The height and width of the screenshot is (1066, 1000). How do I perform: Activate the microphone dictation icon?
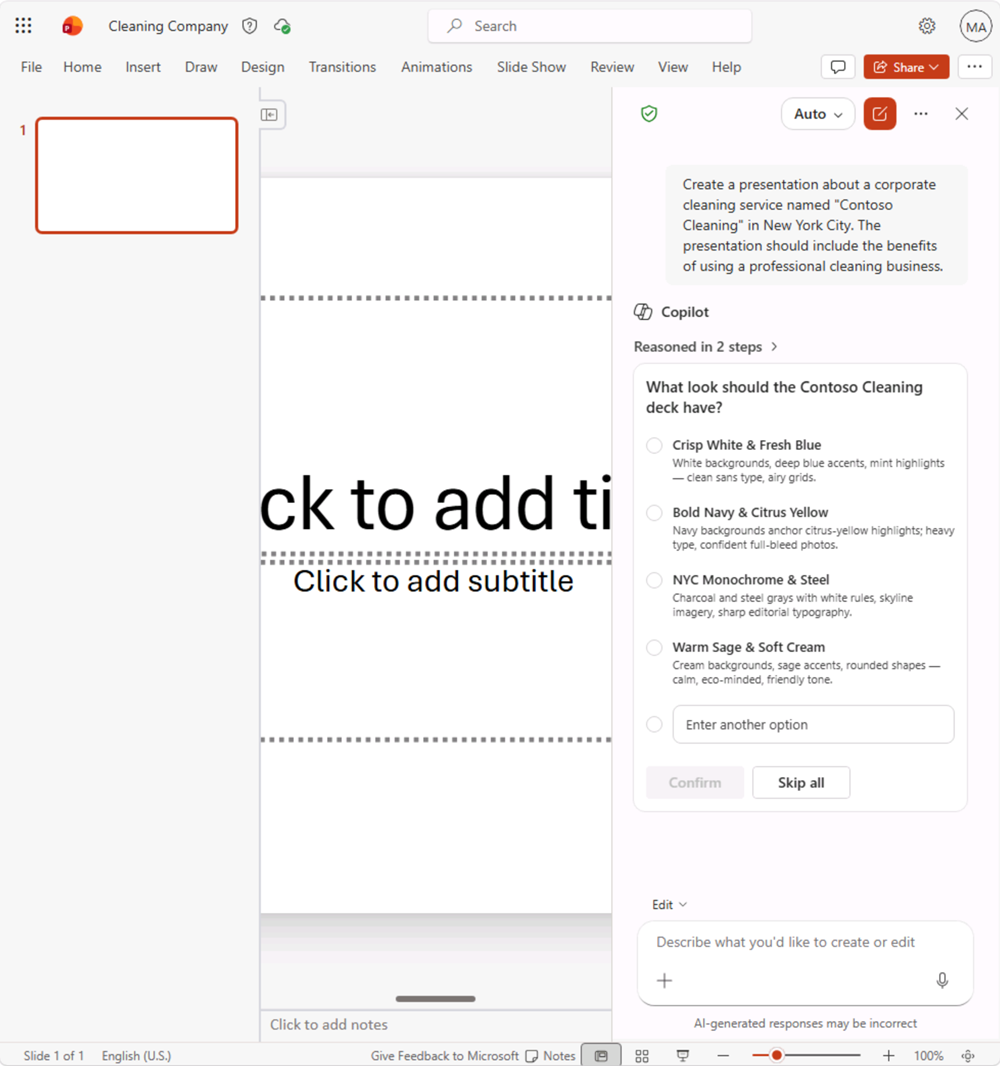[942, 980]
